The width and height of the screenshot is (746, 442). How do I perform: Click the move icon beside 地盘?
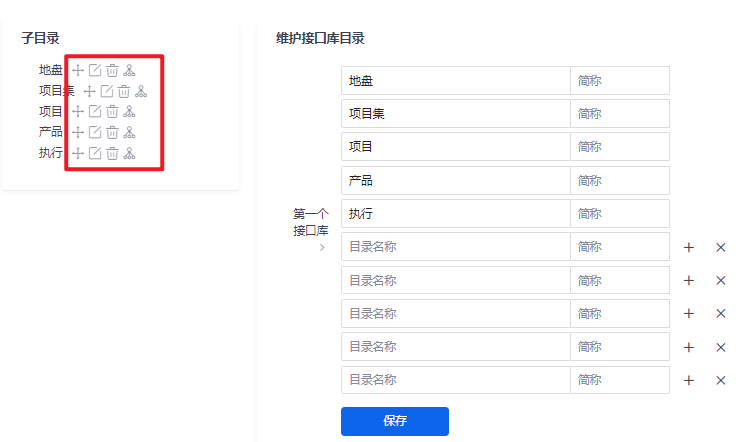pyautogui.click(x=78, y=70)
